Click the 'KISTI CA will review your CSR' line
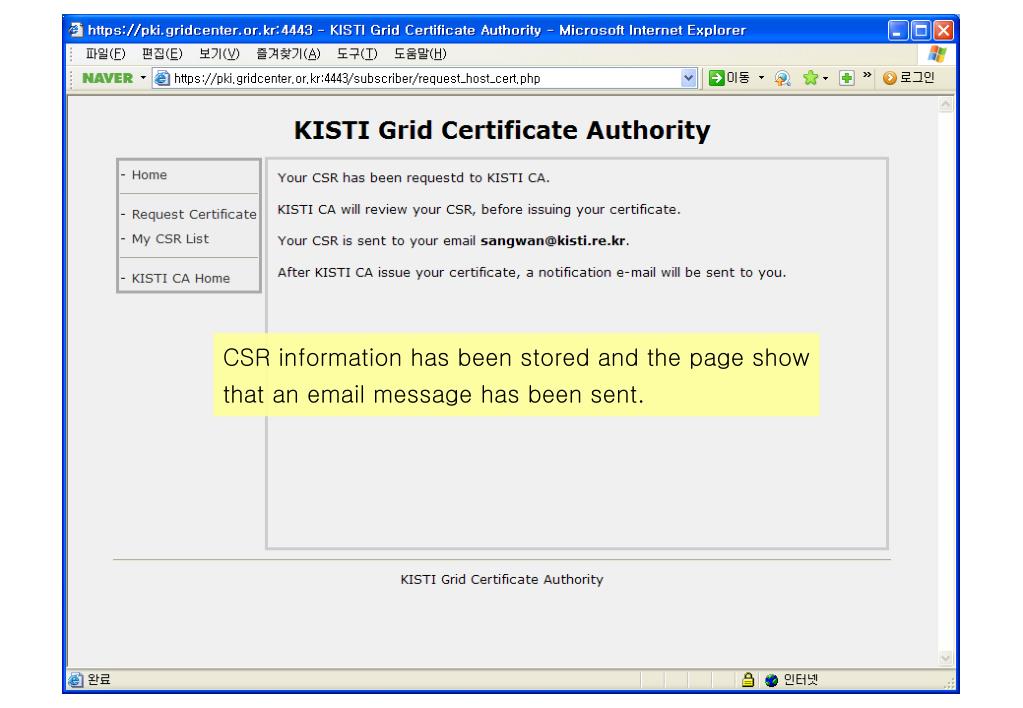The width and height of the screenshot is (1023, 708). click(x=479, y=209)
